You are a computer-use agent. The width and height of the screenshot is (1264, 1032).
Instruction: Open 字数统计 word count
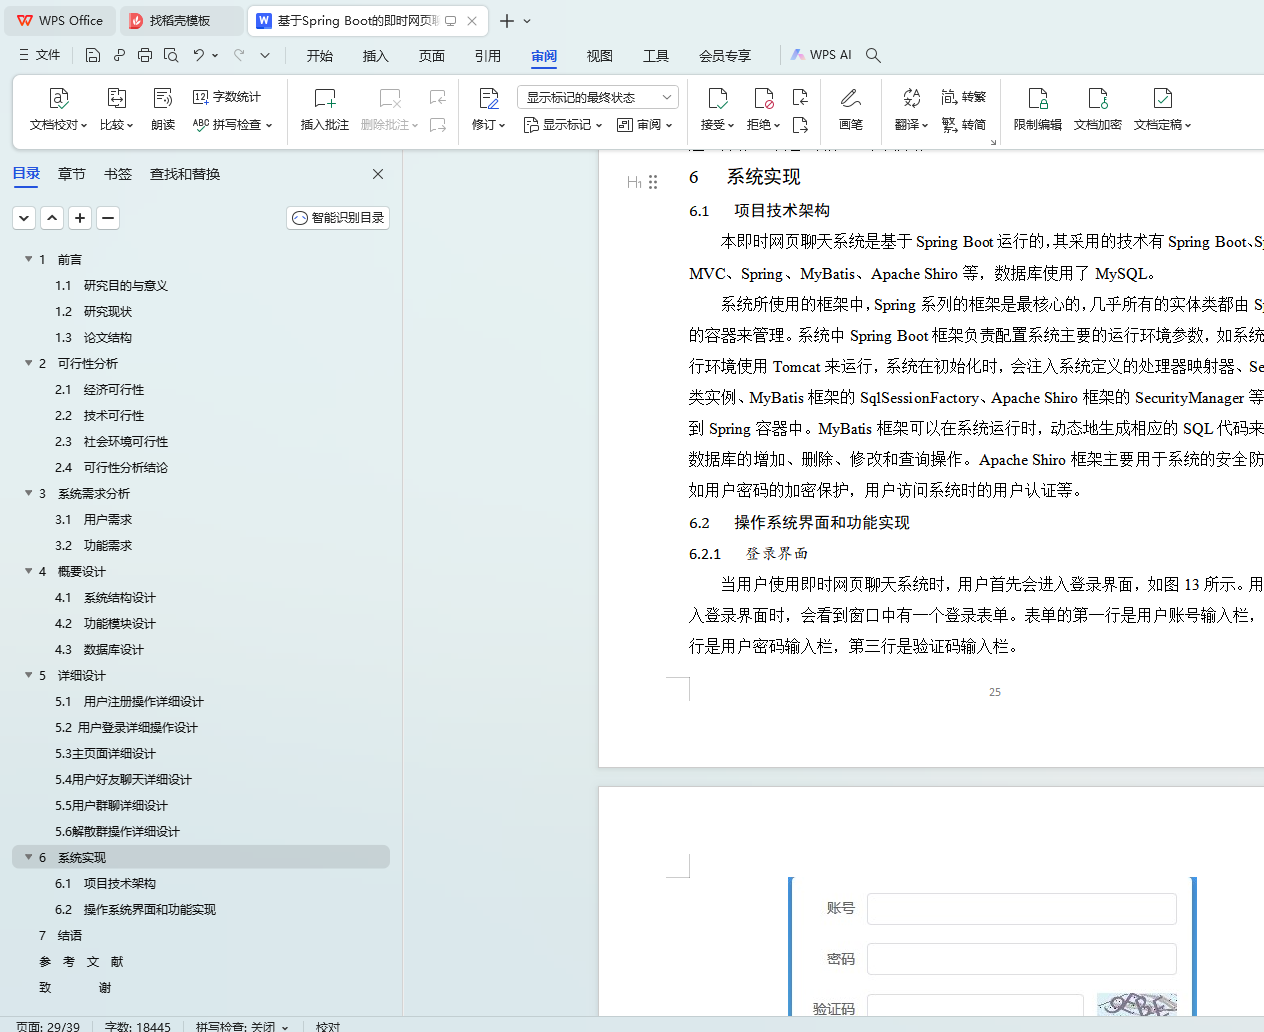227,97
